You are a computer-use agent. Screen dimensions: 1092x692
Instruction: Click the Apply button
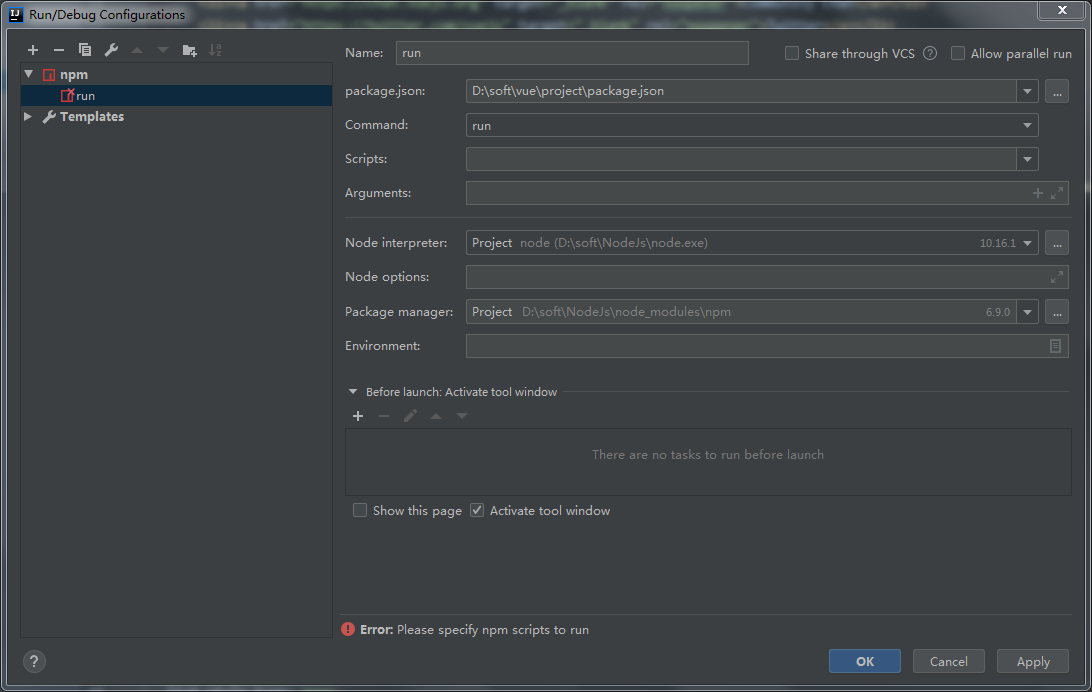(x=1032, y=661)
